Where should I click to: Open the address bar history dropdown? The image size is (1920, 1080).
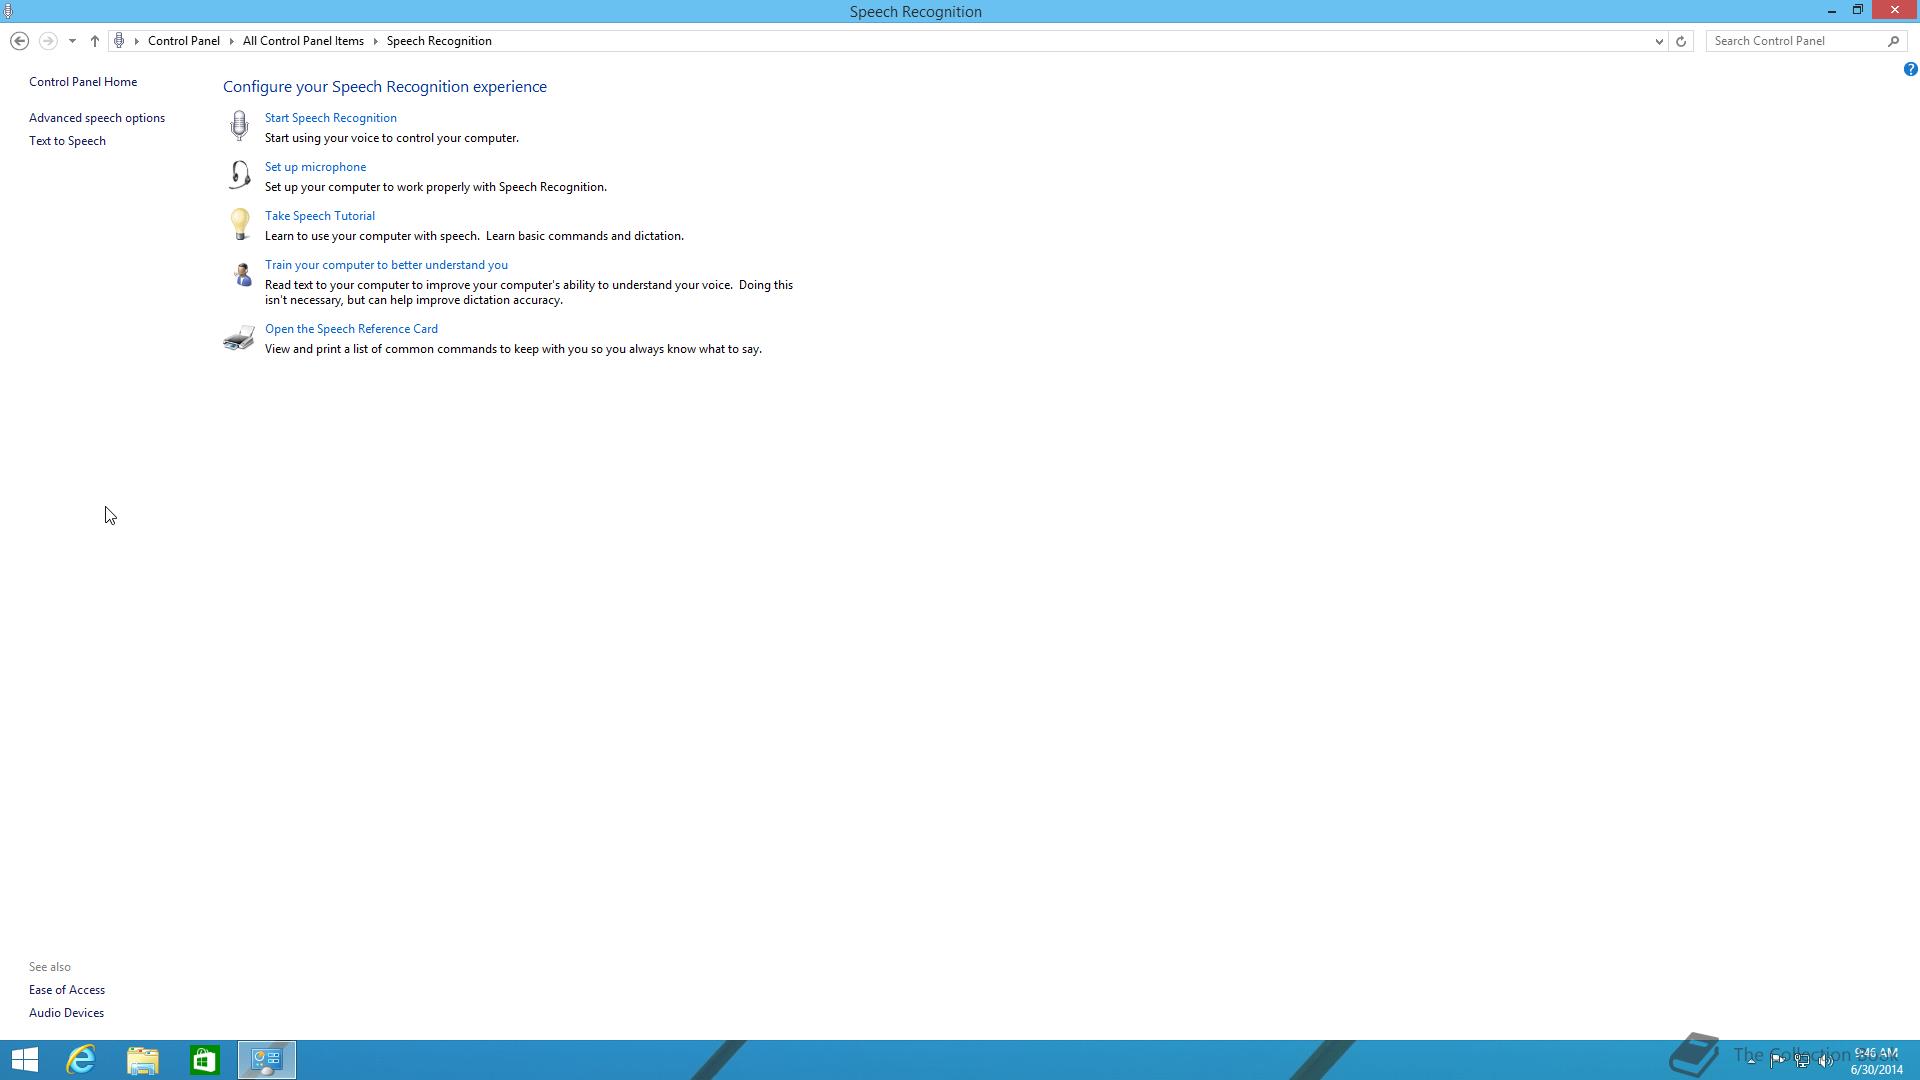(x=1659, y=41)
